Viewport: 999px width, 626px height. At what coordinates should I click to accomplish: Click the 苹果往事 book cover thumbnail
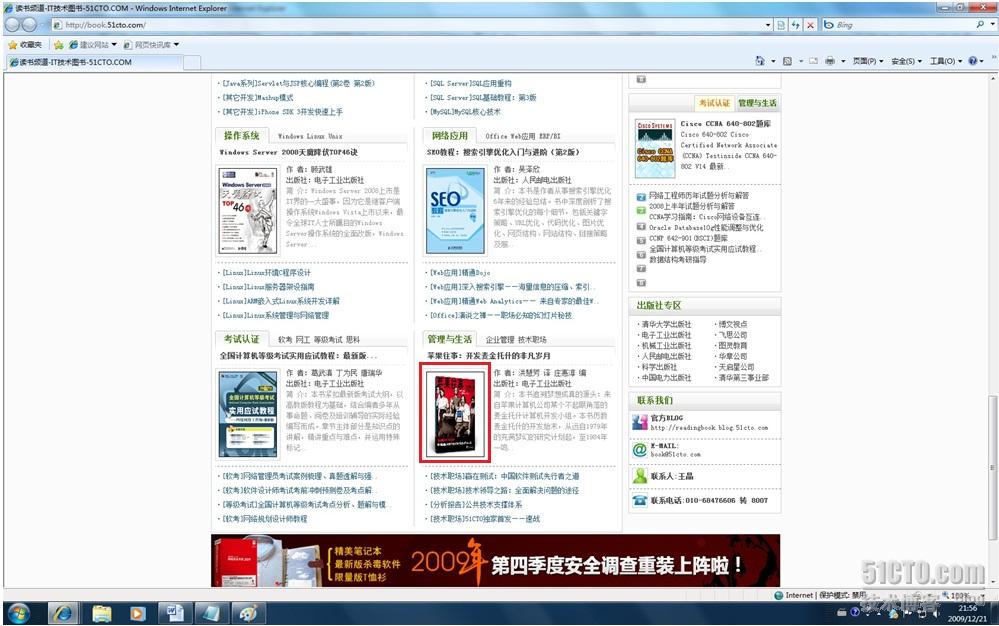point(454,412)
